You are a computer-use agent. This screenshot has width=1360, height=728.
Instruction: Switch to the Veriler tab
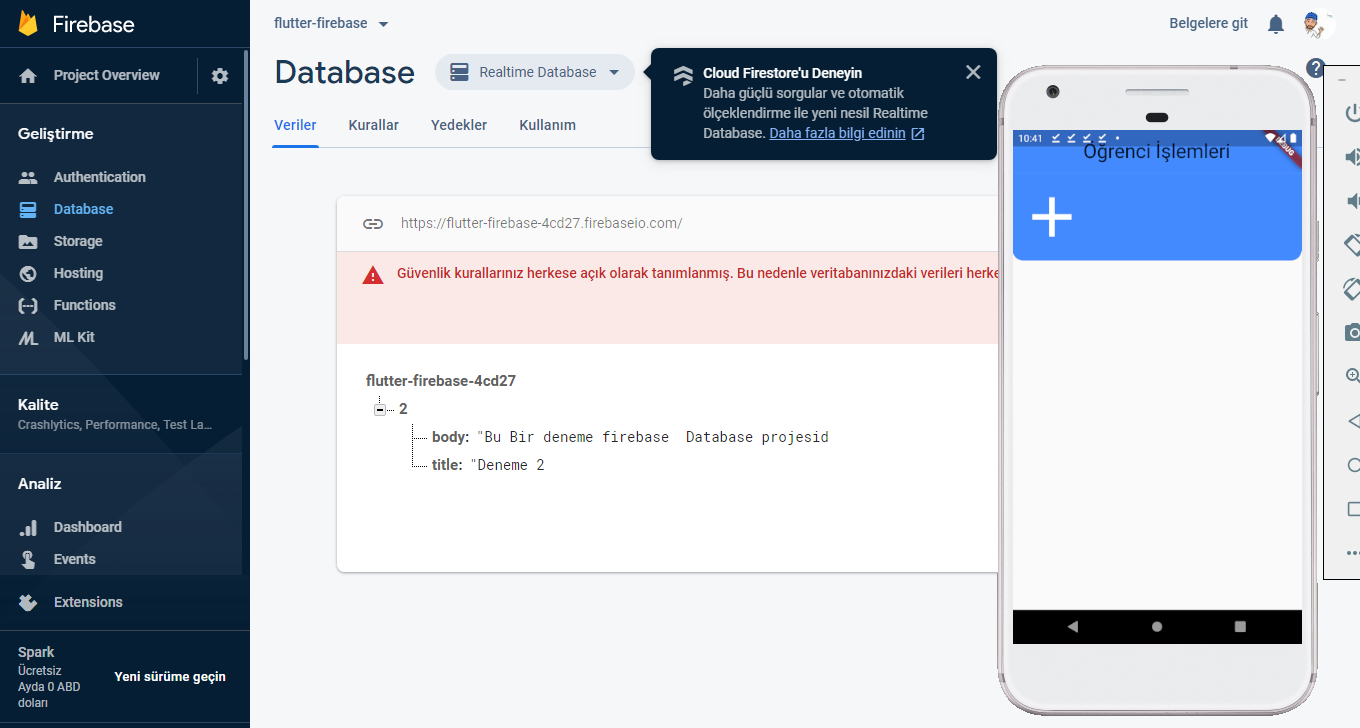pos(295,125)
